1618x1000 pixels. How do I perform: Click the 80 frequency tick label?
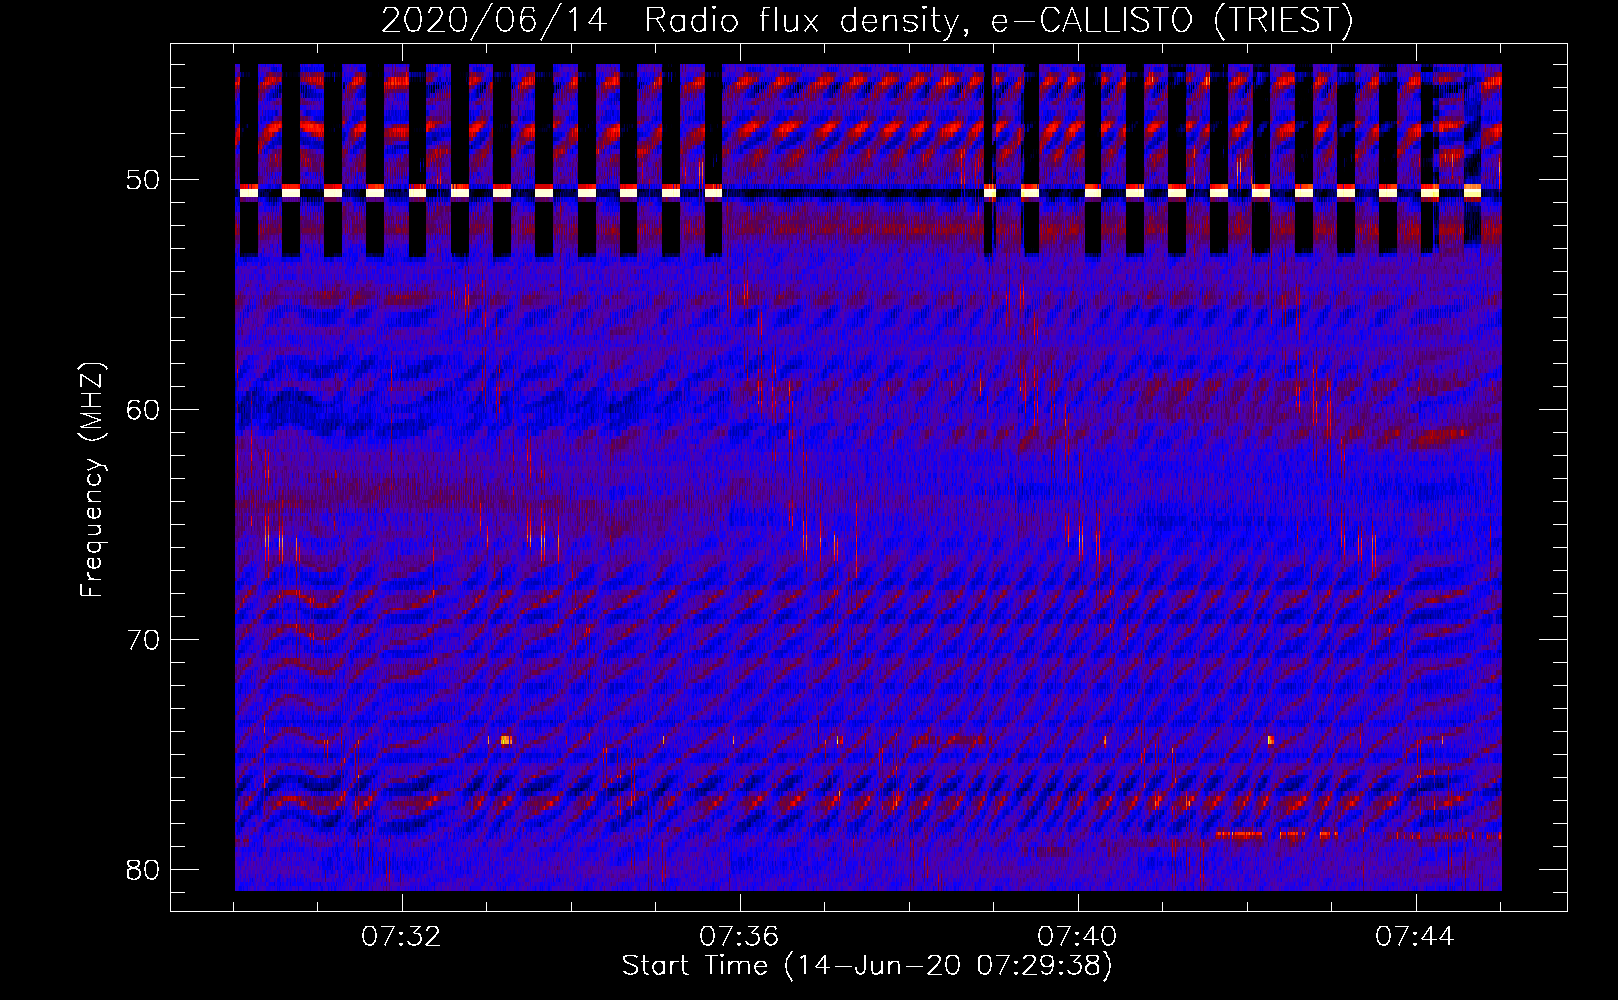pos(144,870)
